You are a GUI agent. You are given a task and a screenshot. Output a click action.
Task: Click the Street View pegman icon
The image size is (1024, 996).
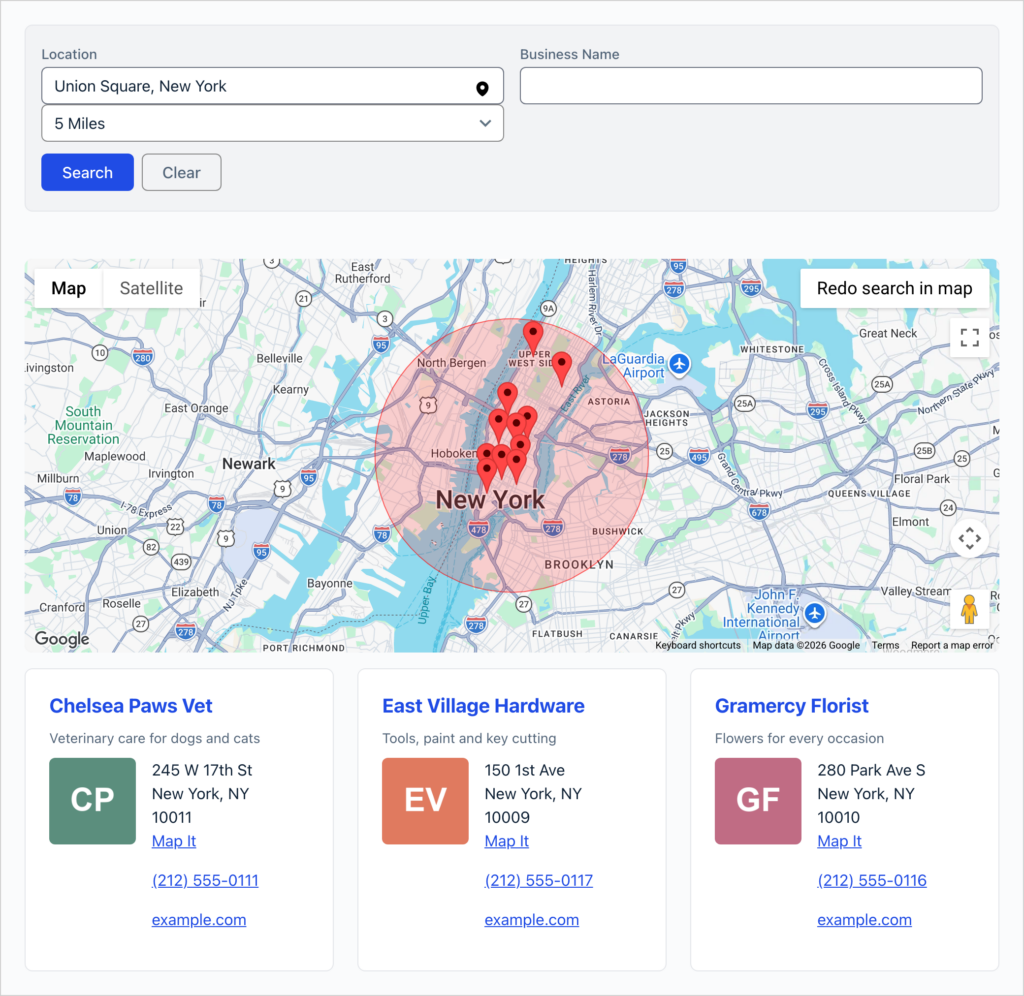969,609
